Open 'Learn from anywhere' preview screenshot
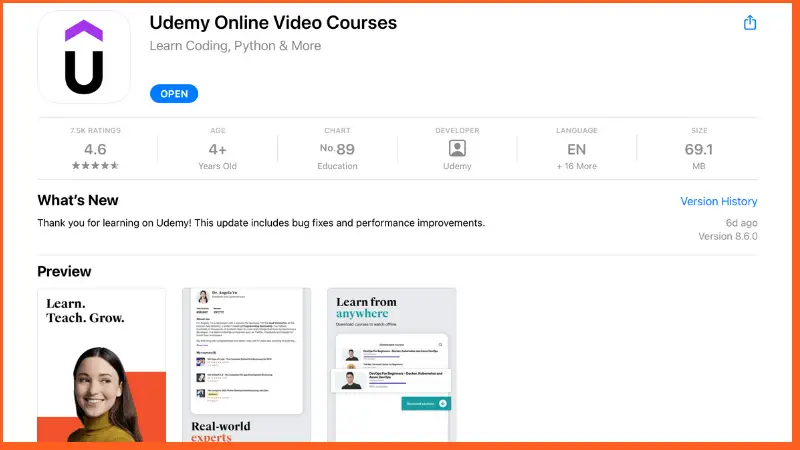Image resolution: width=800 pixels, height=450 pixels. [x=392, y=365]
